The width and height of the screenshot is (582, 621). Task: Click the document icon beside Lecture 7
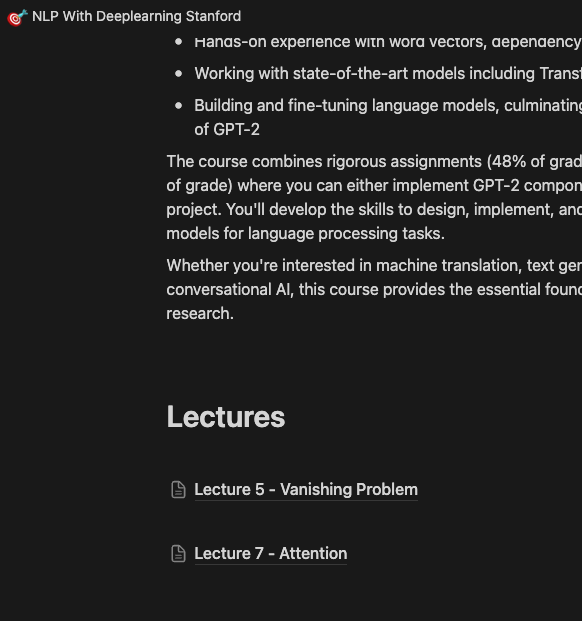pos(178,554)
